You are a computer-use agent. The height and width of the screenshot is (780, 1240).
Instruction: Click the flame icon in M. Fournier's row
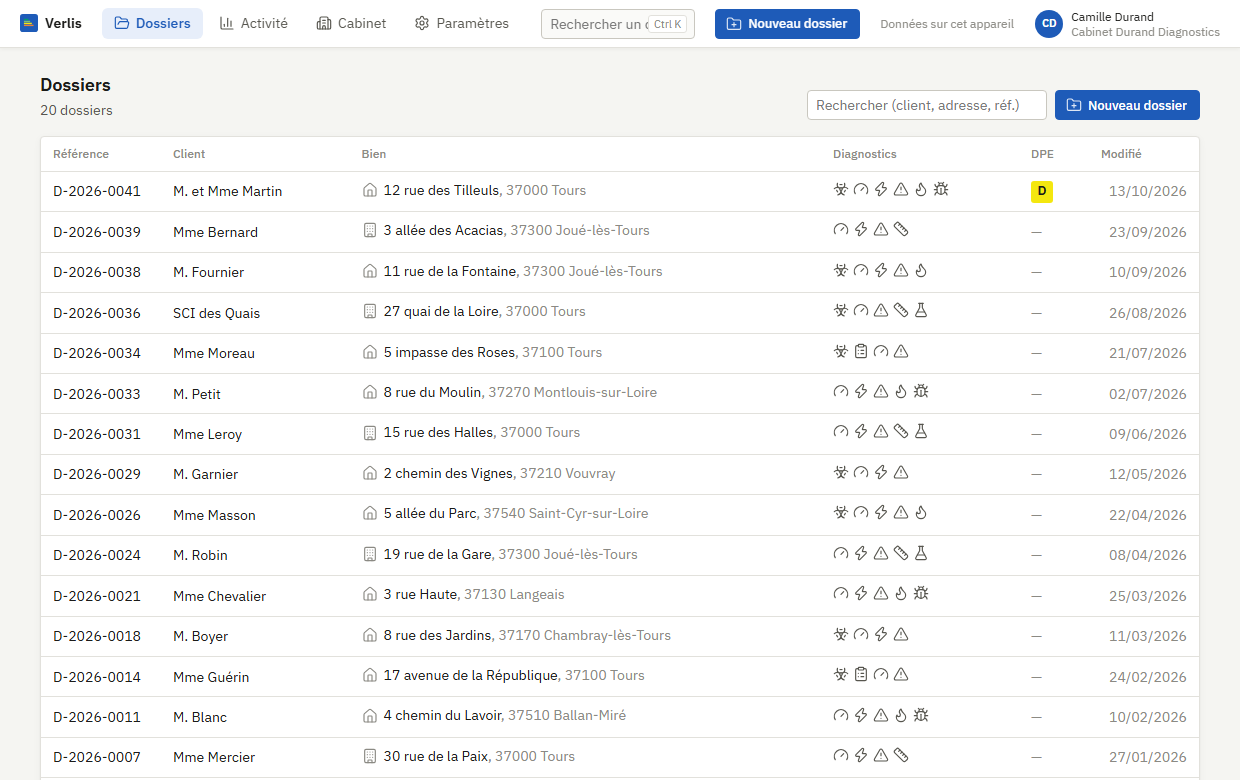[921, 271]
